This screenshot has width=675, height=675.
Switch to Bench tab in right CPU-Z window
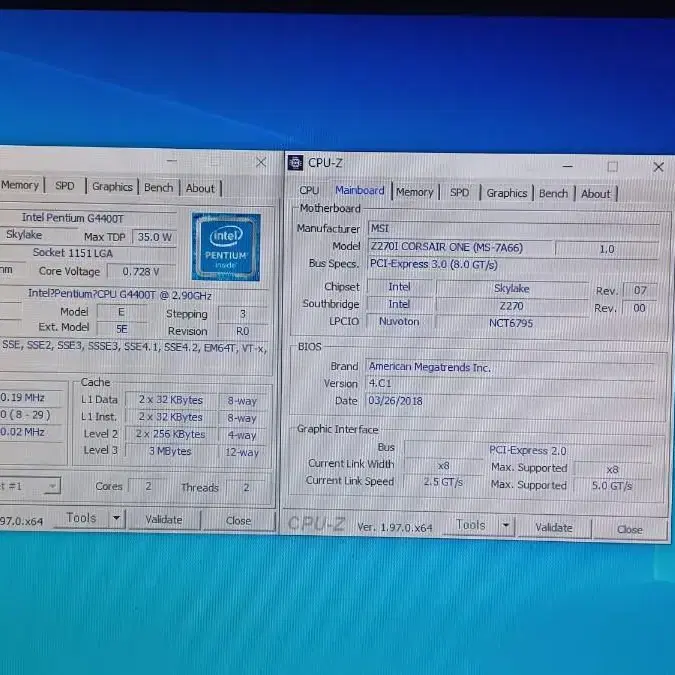[x=553, y=194]
